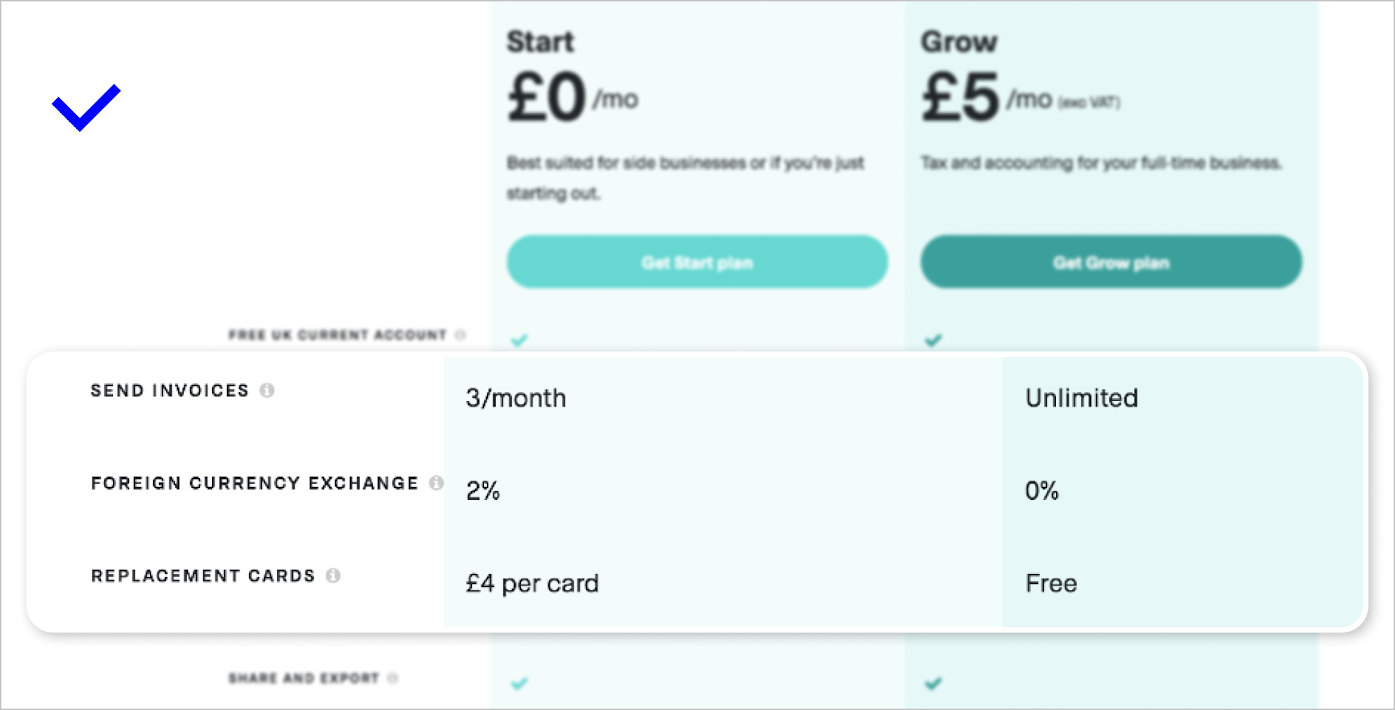Image resolution: width=1395 pixels, height=710 pixels.
Task: Open info icon beside Replacement Cards
Action: (333, 576)
